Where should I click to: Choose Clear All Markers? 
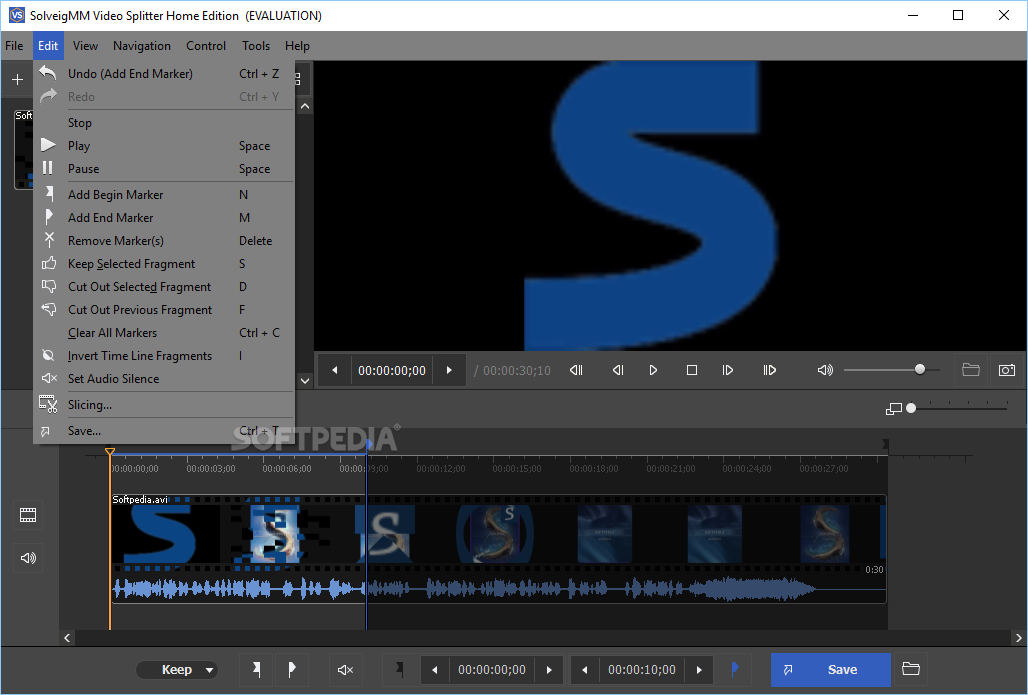[163, 332]
